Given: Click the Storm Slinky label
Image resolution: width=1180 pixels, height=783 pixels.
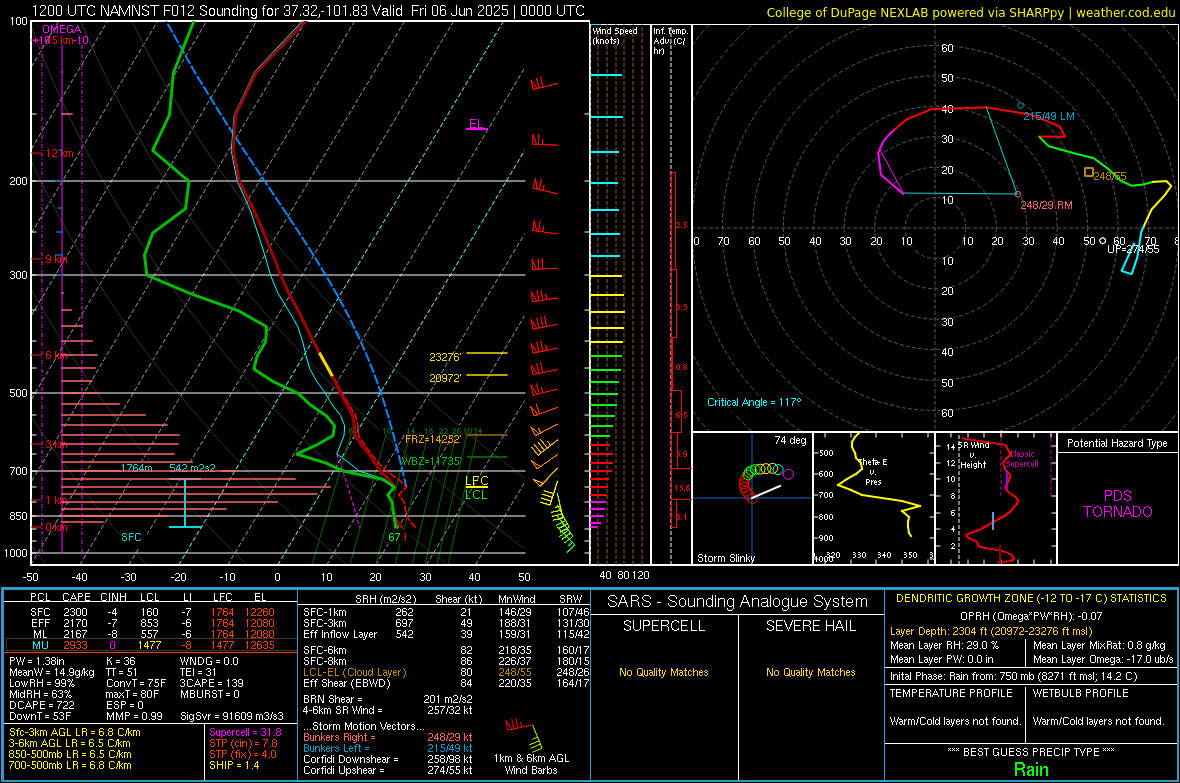Looking at the screenshot, I should (725, 558).
